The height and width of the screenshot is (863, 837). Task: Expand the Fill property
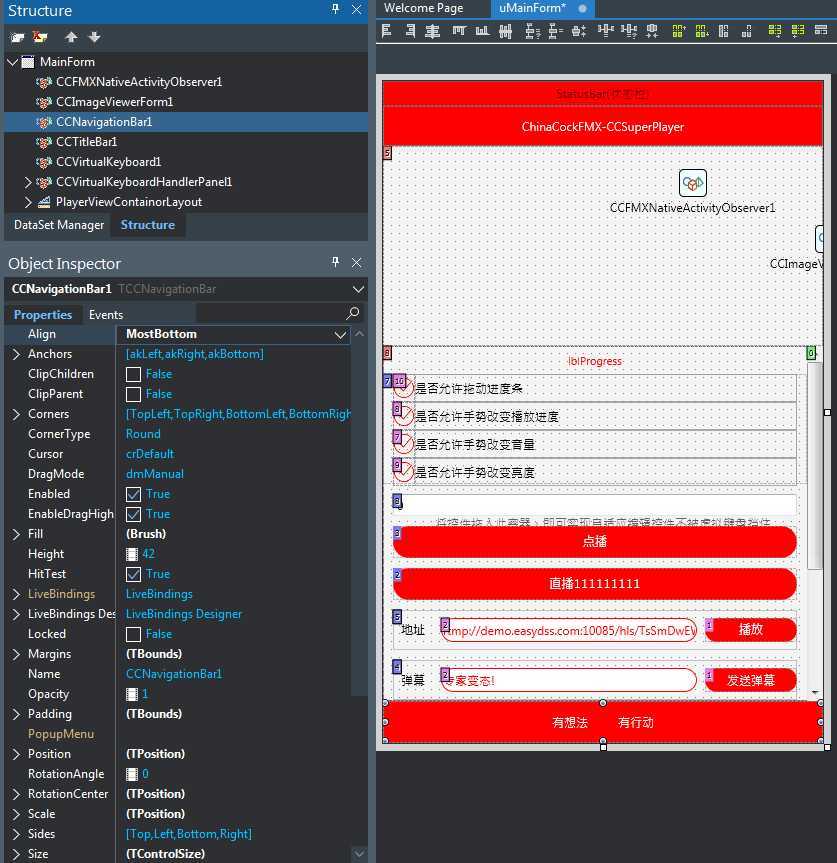click(x=16, y=534)
